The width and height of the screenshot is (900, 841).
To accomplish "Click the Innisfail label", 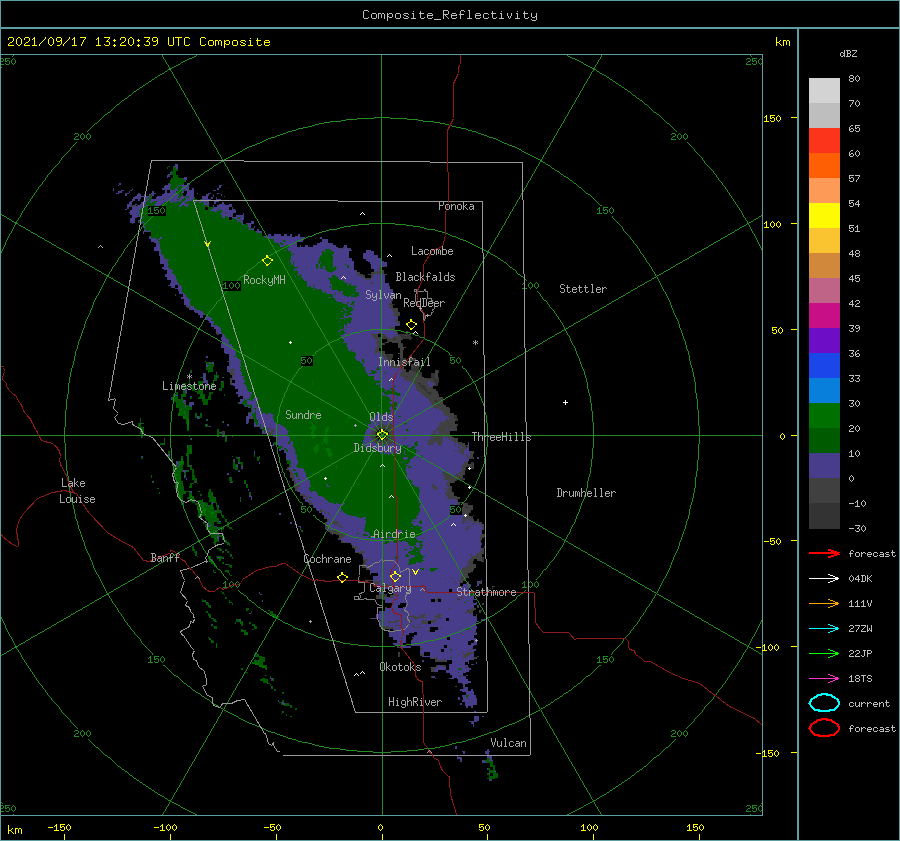I will pos(404,362).
